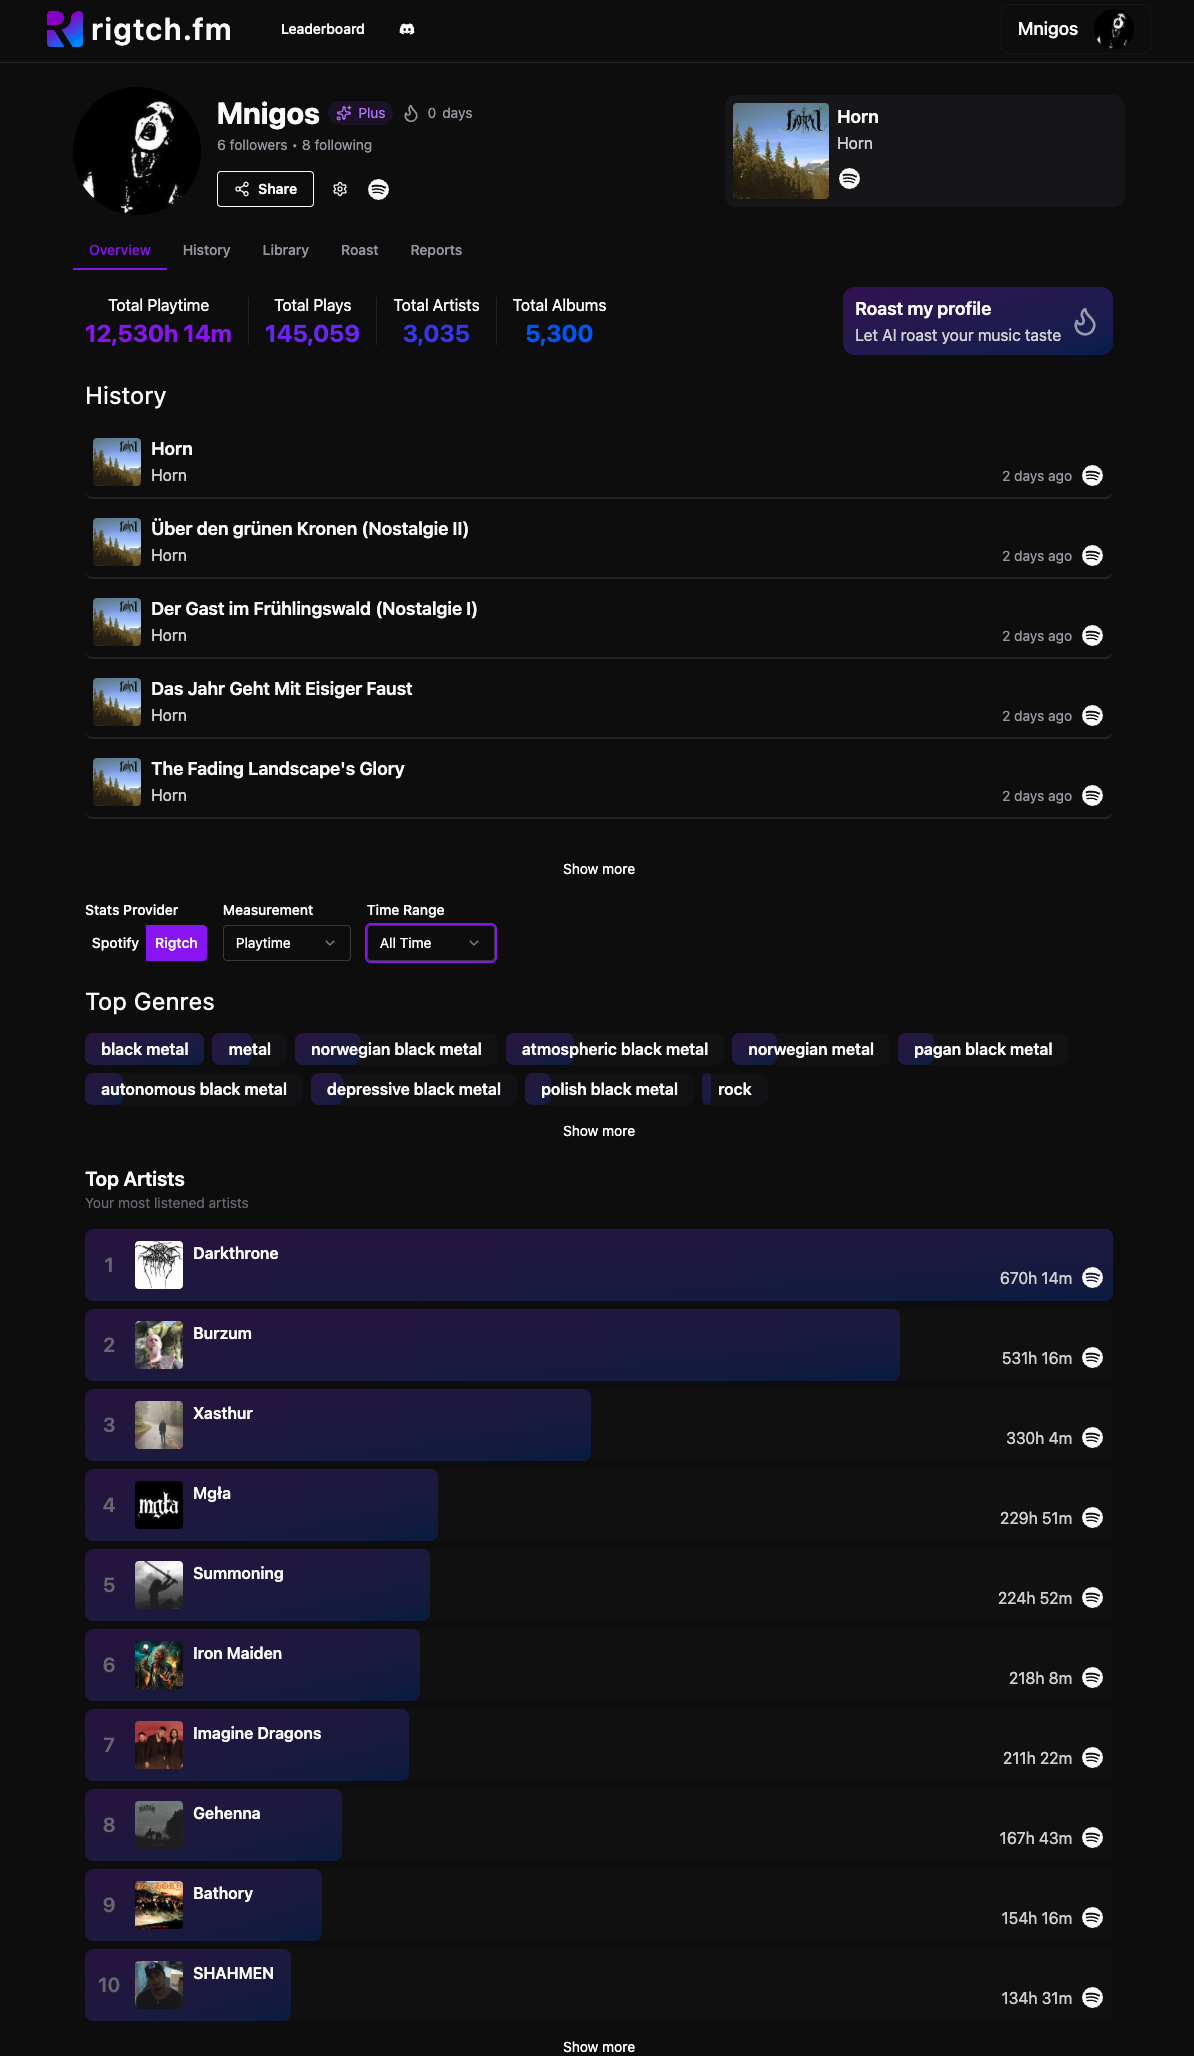Viewport: 1194px width, 2056px height.
Task: Open the Discord icon in the navbar
Action: pos(407,29)
